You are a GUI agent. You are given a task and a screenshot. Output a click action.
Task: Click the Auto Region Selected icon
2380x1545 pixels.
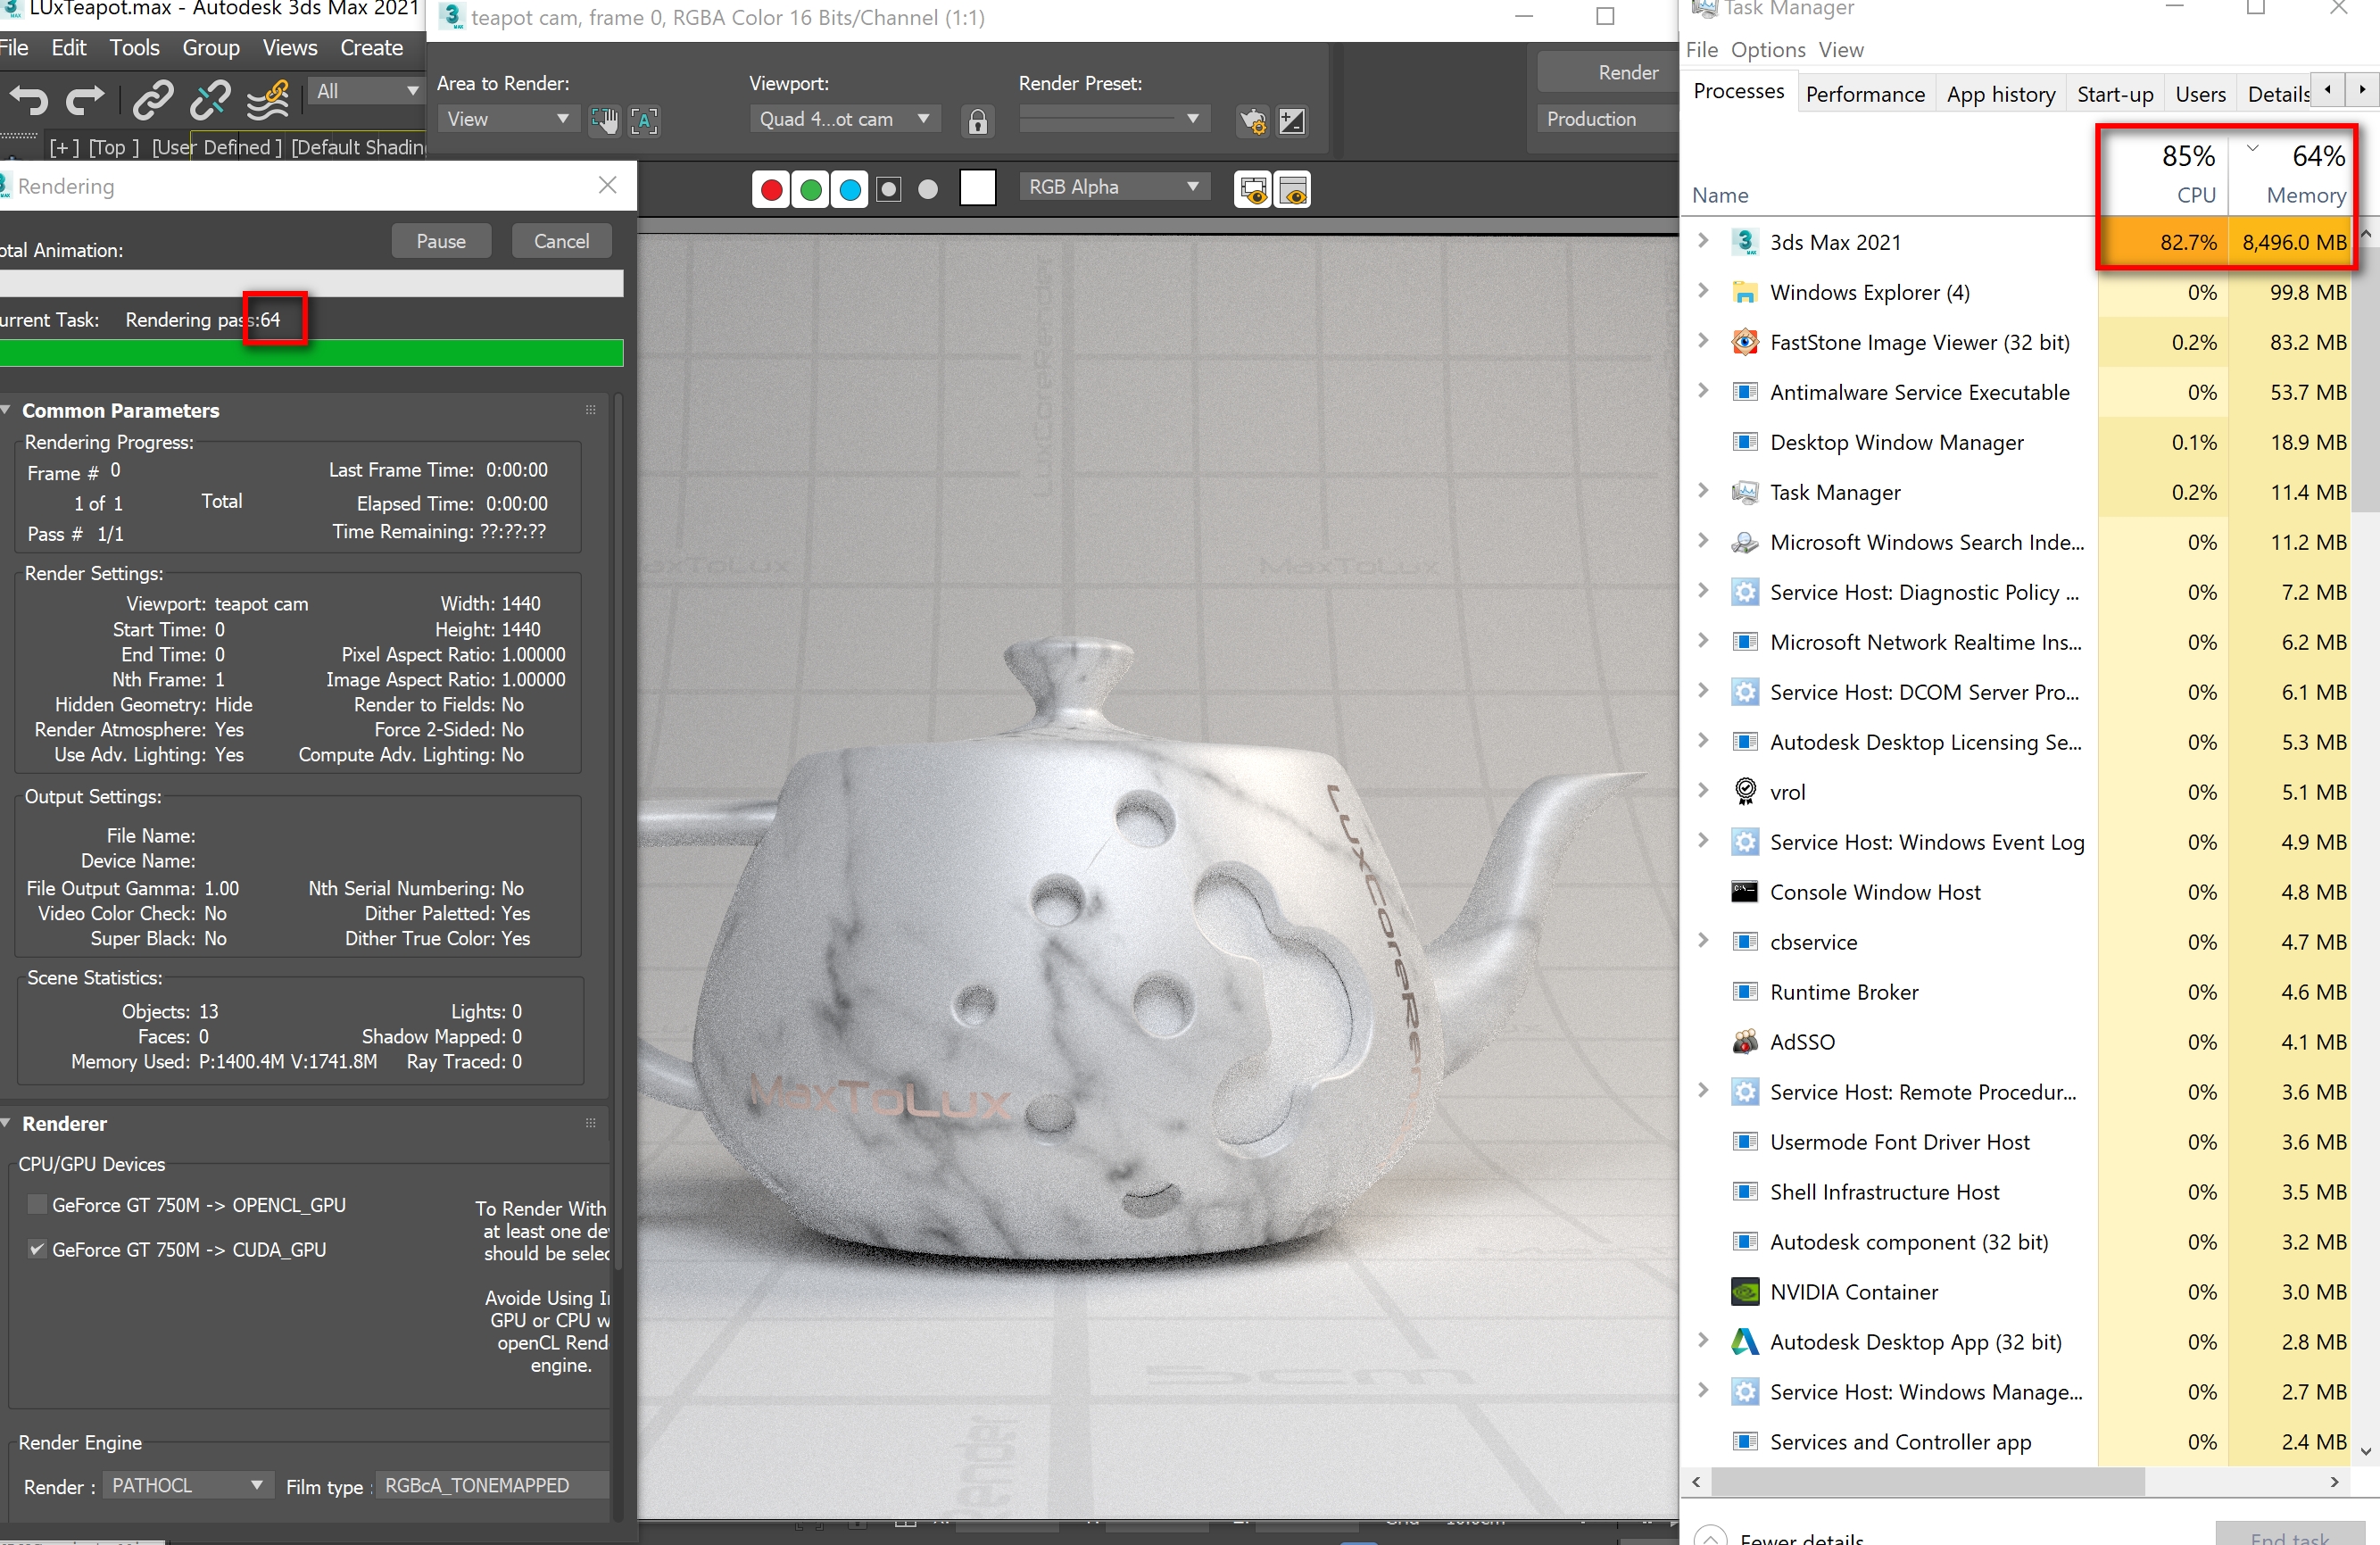click(644, 121)
